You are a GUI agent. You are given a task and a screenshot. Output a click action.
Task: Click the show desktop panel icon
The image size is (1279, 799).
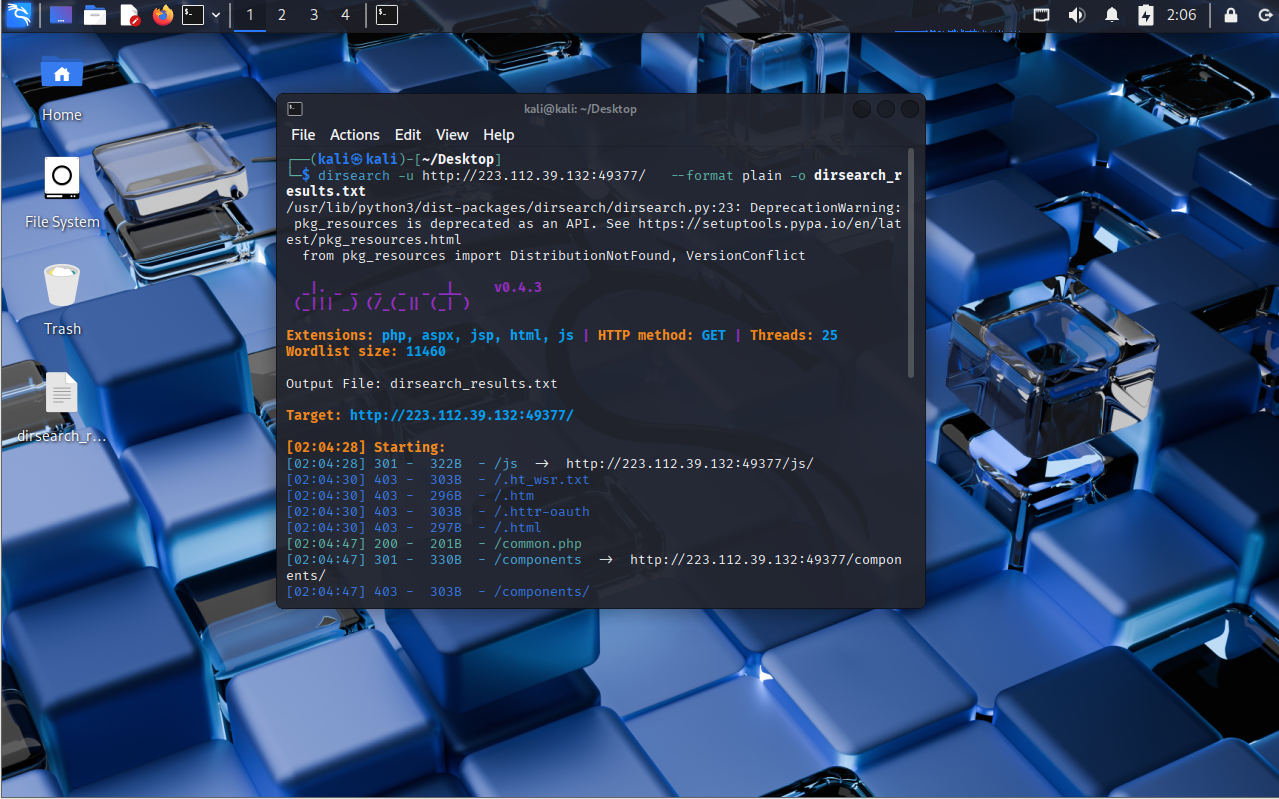point(61,15)
